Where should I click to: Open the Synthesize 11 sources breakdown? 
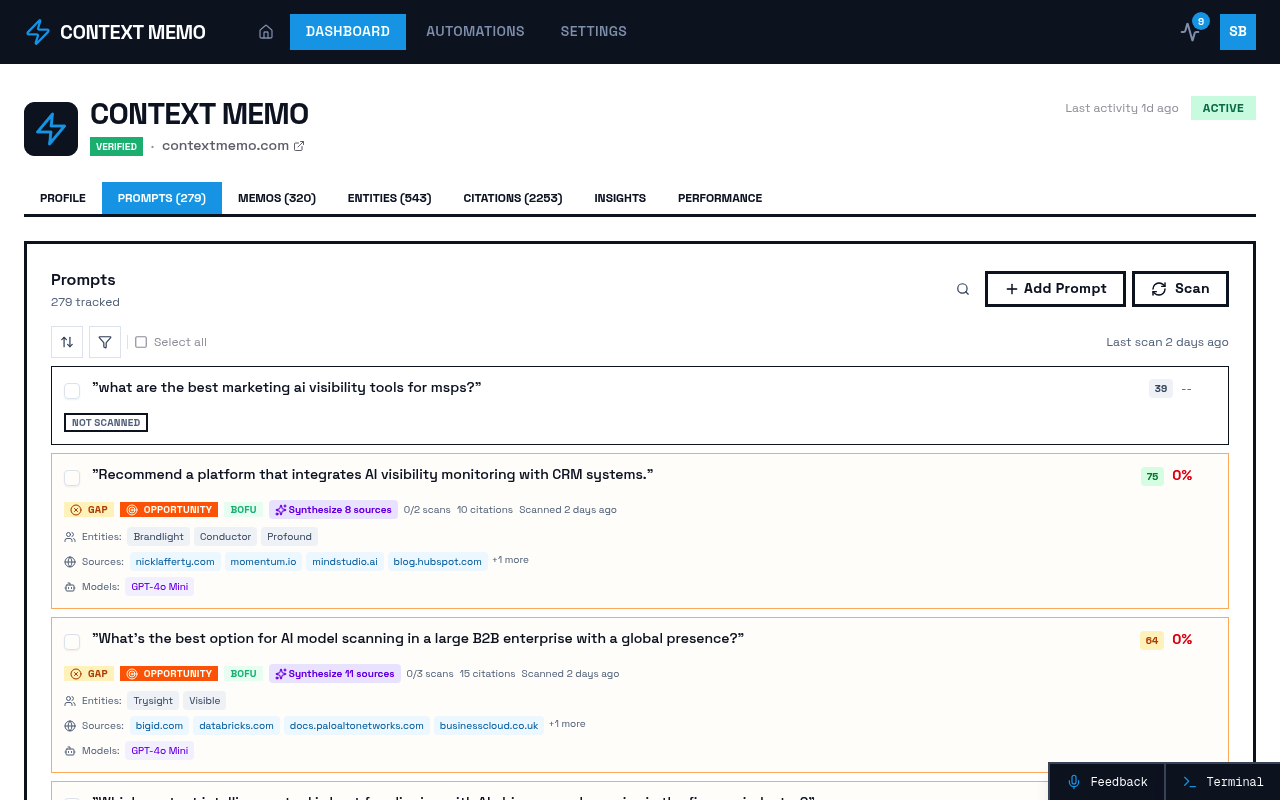334,674
